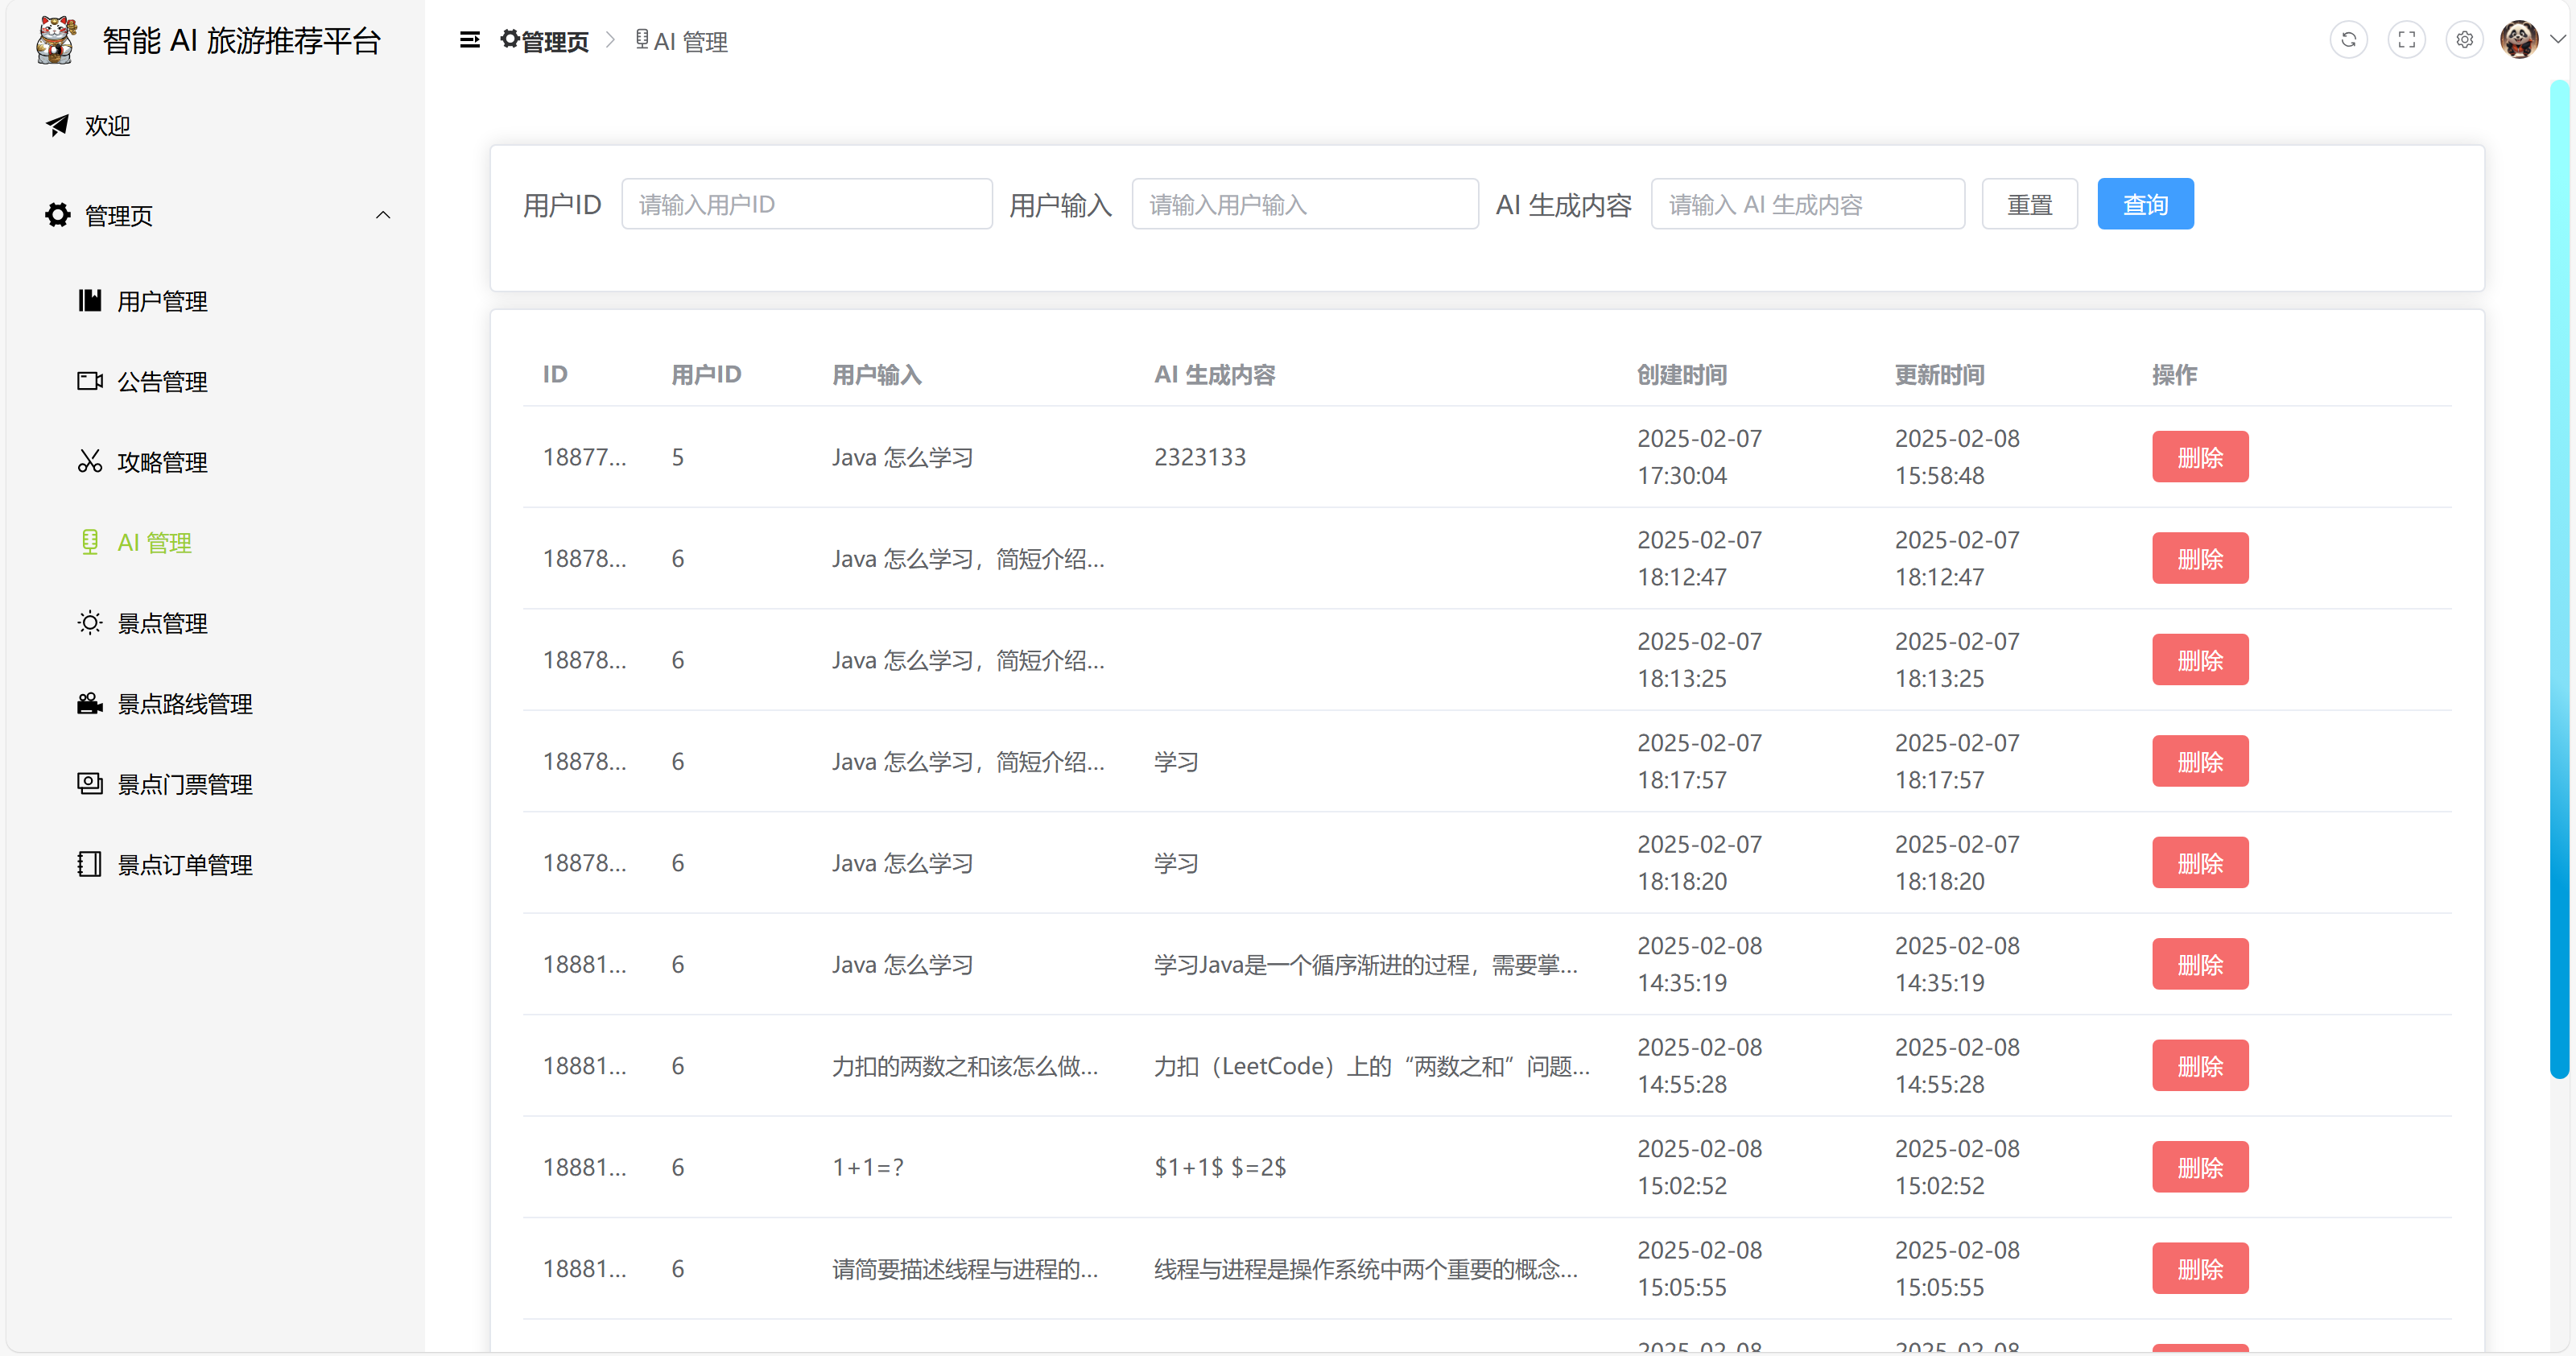Click the 景点路线管理 camera icon
The height and width of the screenshot is (1356, 2576).
tap(90, 703)
